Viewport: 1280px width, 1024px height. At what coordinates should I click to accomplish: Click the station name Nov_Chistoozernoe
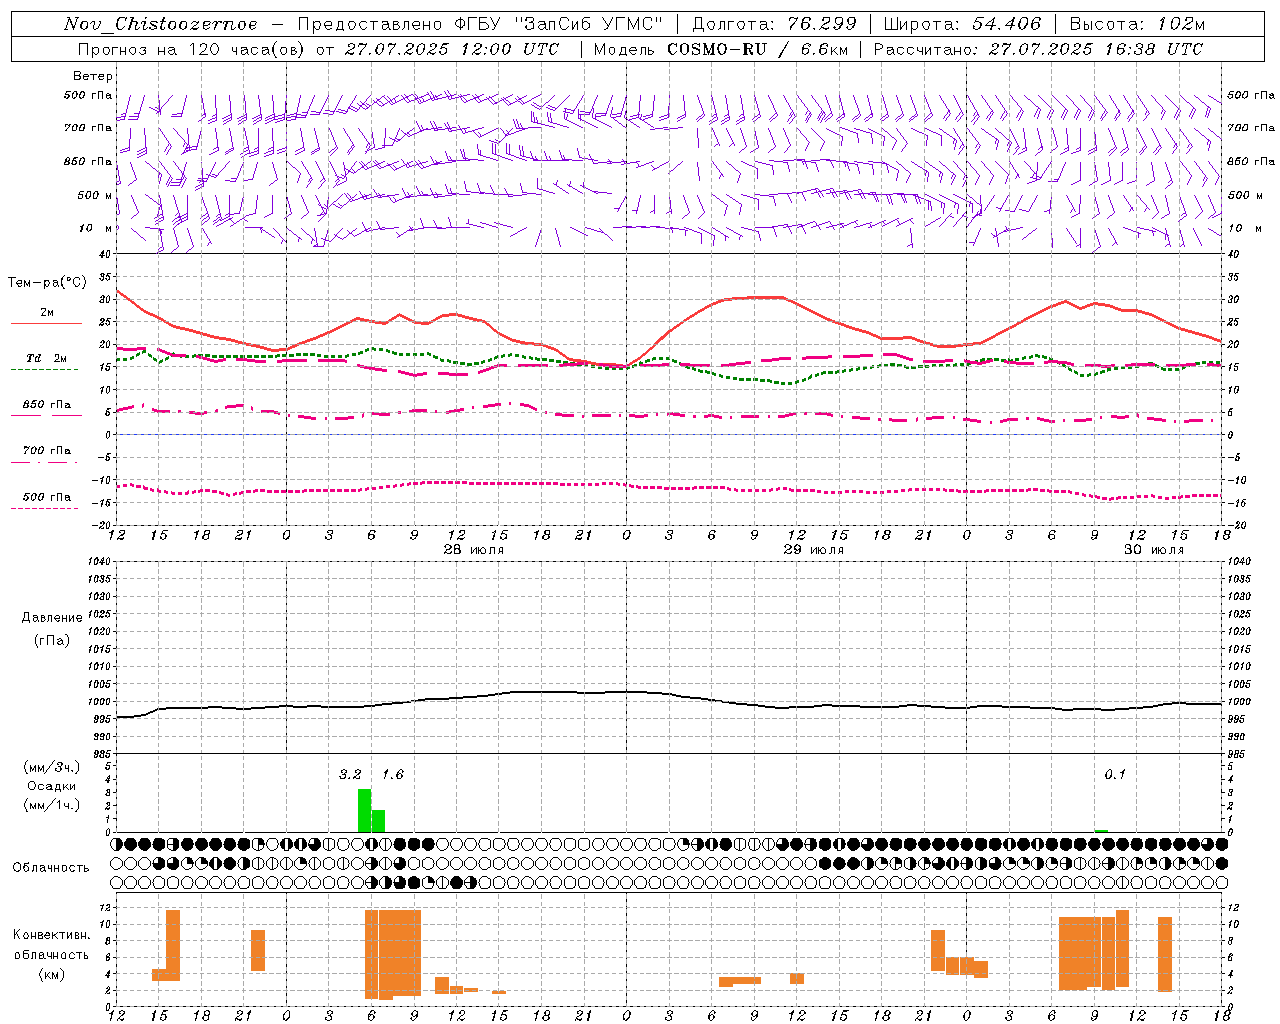click(x=161, y=24)
